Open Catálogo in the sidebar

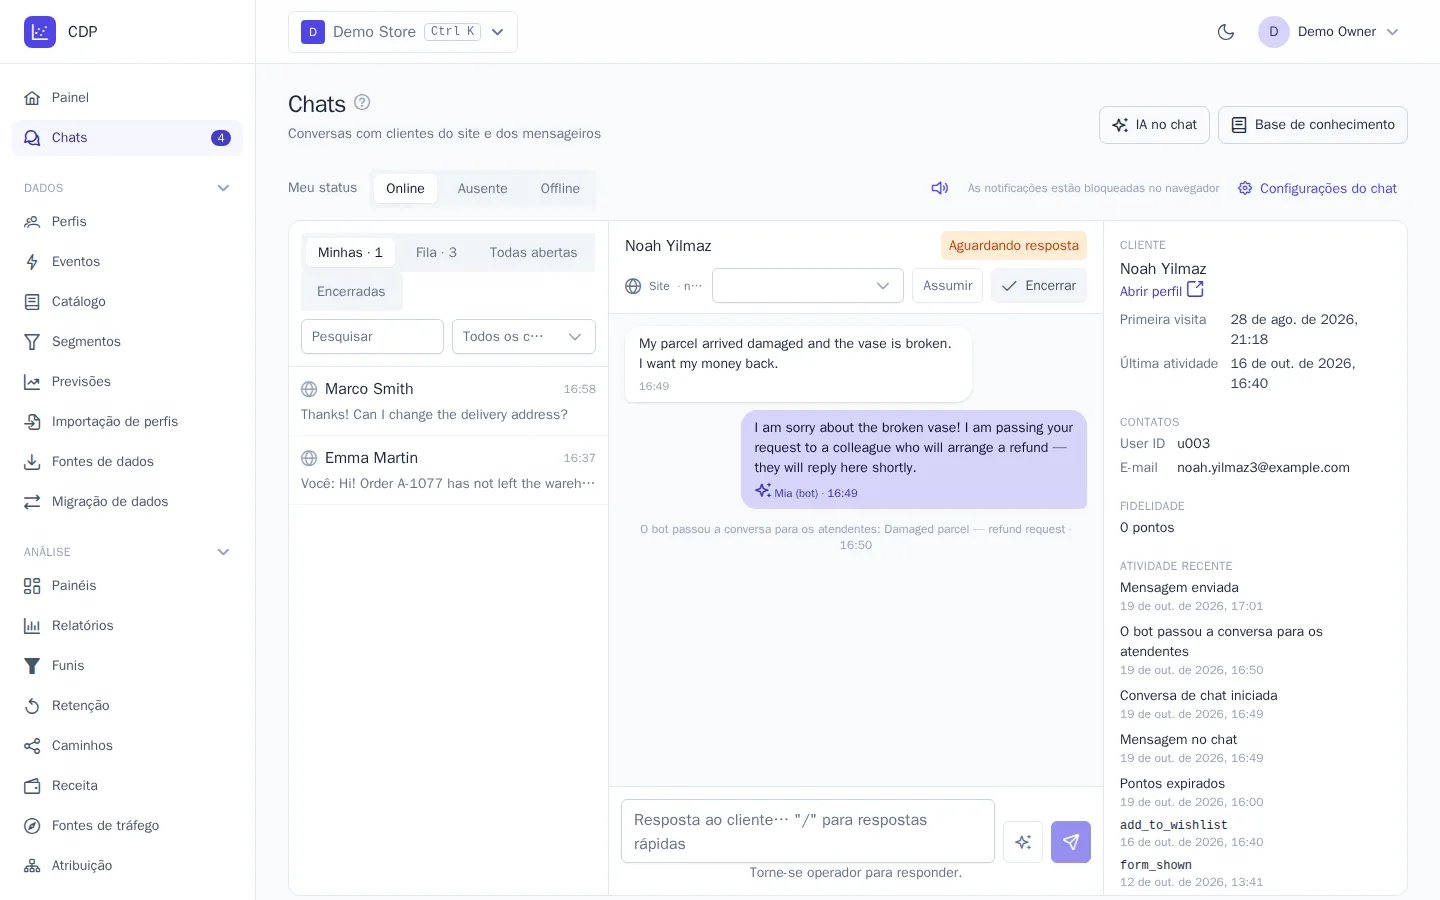pos(127,302)
